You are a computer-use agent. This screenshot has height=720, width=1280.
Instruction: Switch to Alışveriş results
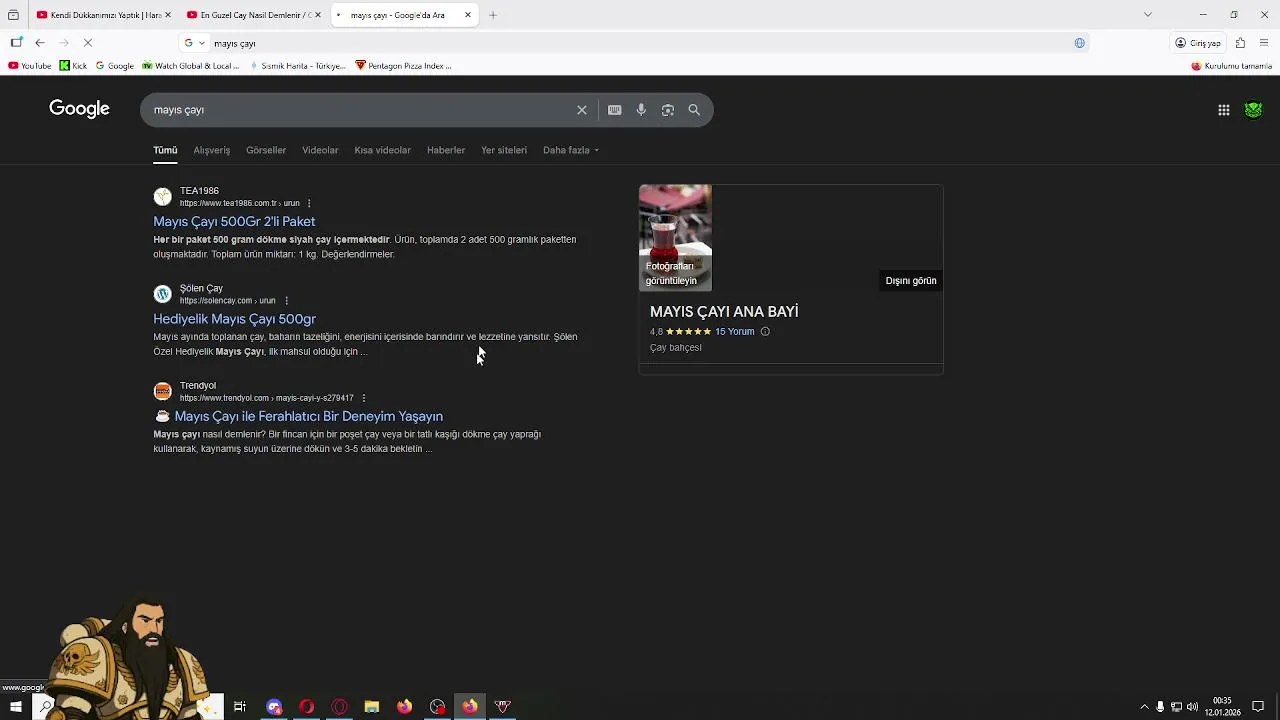(211, 150)
